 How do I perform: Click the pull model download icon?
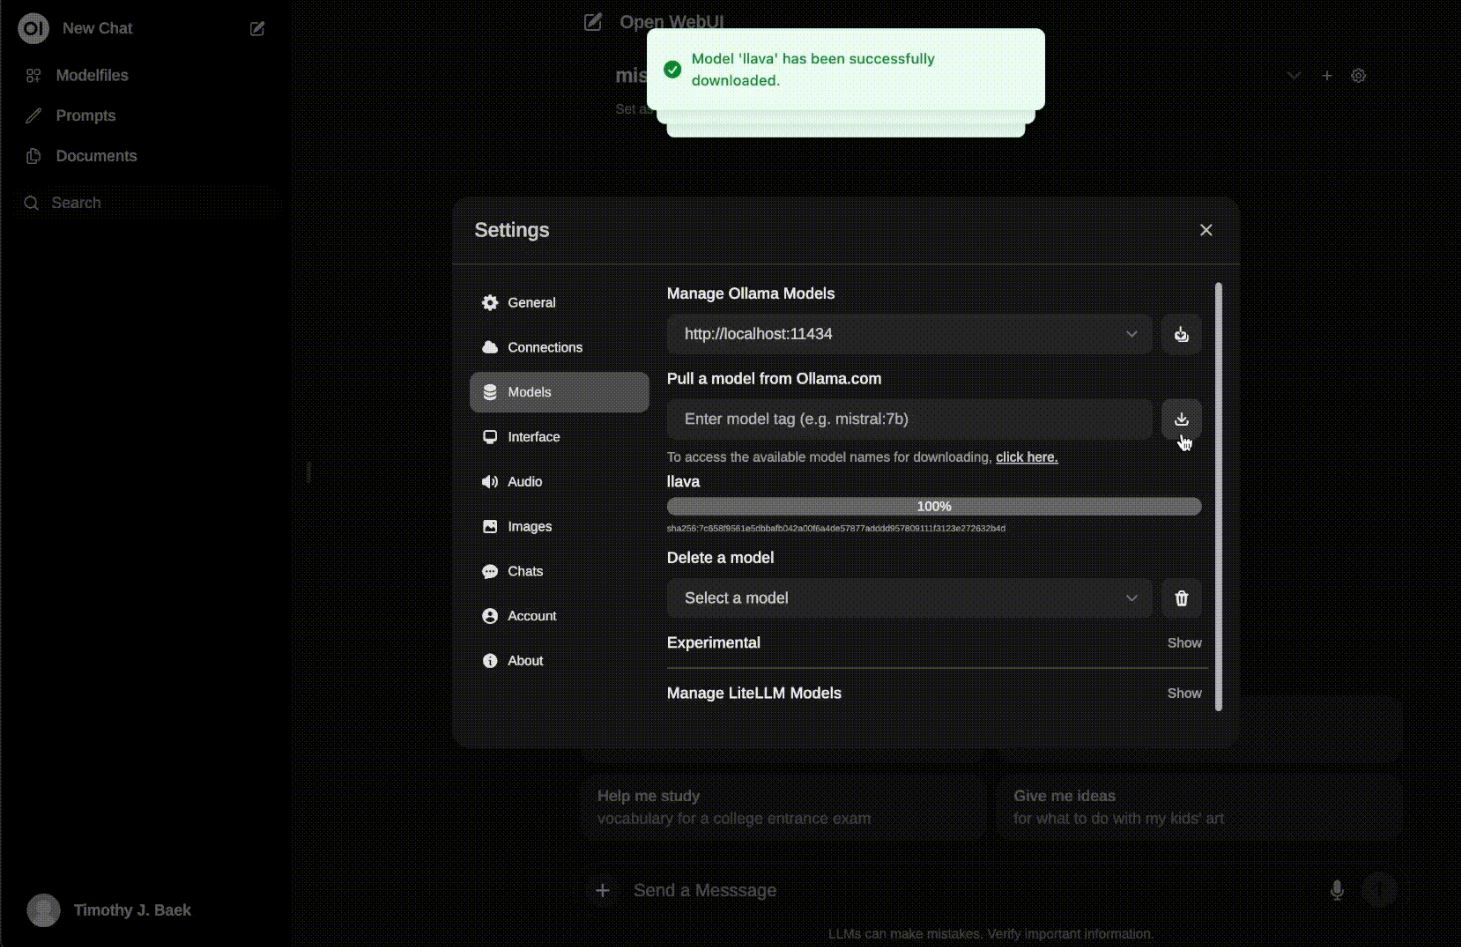point(1181,419)
